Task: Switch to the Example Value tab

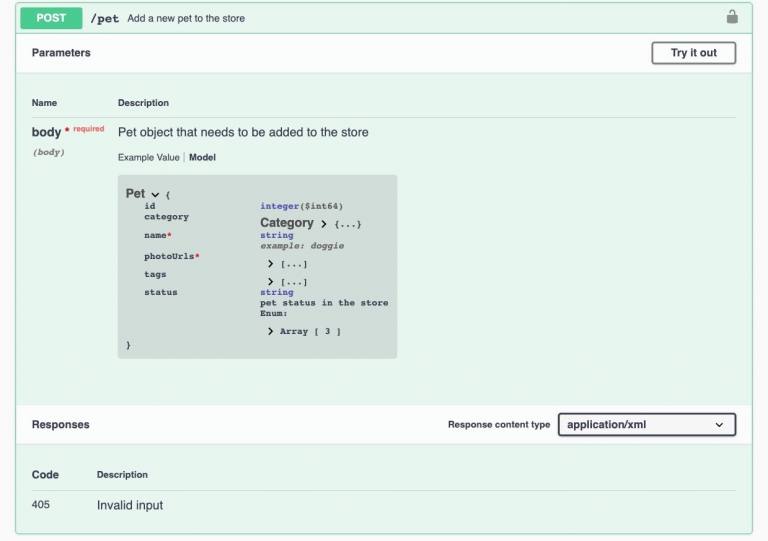Action: (x=149, y=157)
